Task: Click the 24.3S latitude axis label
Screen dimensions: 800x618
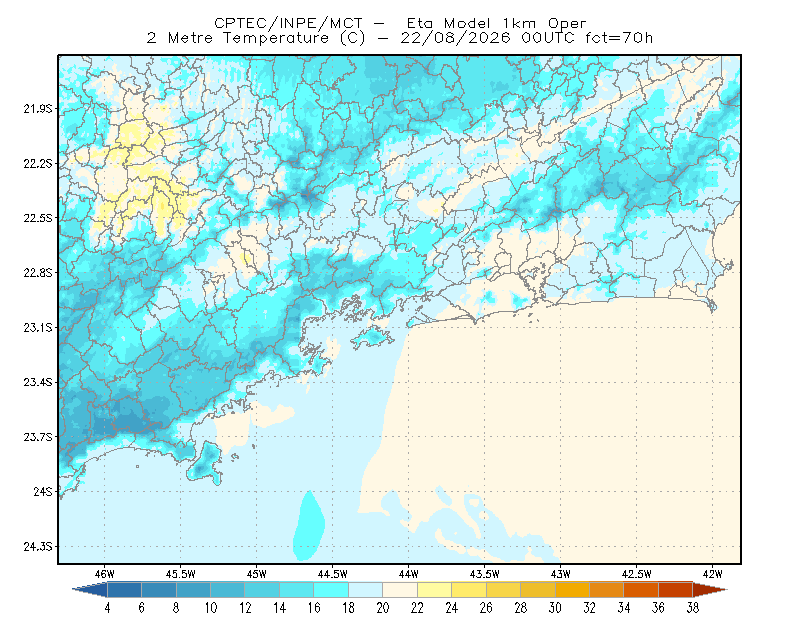Action: (38, 547)
